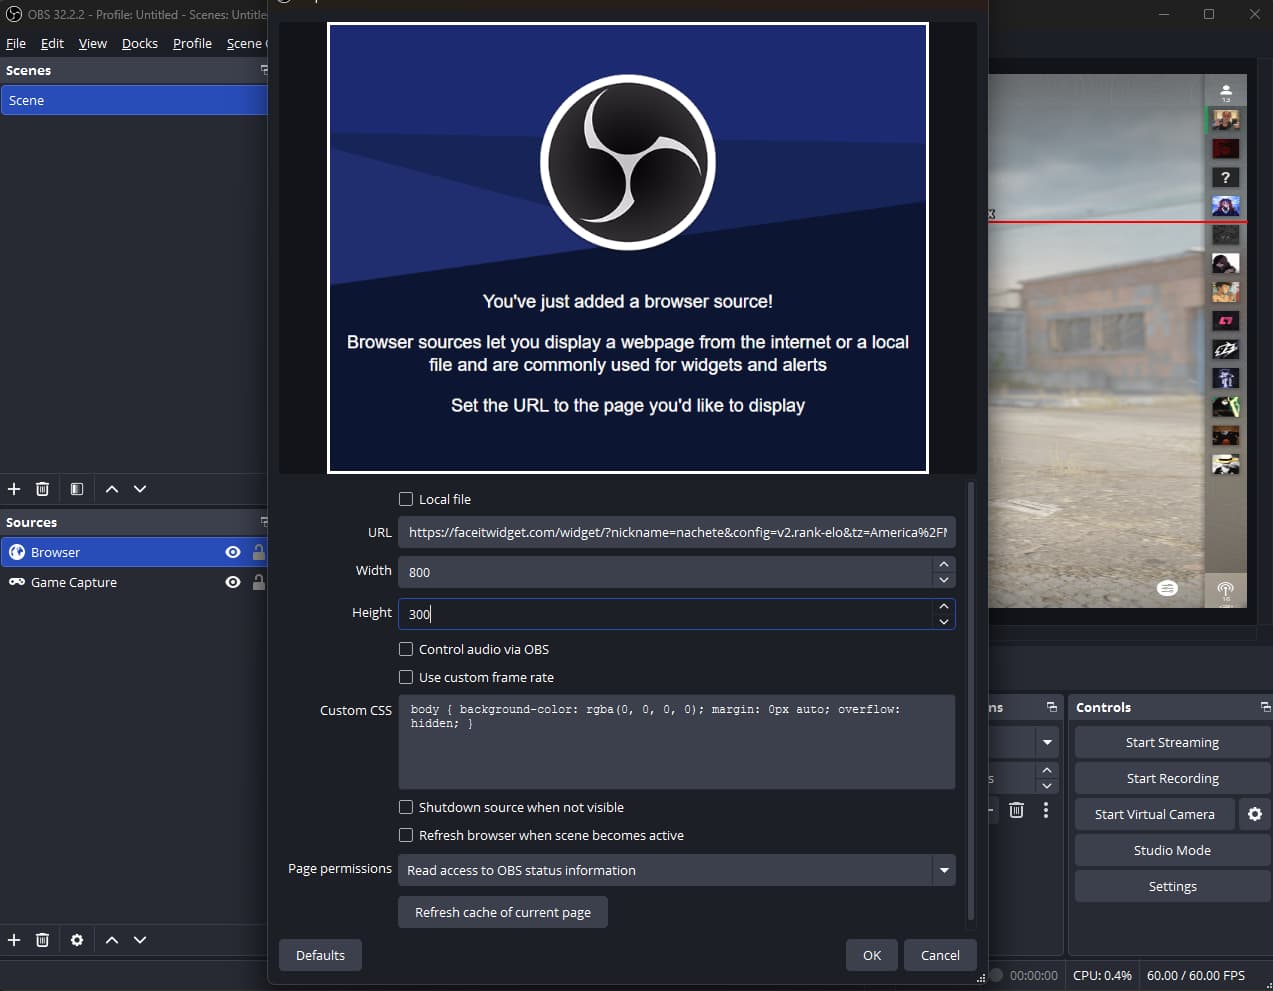Enable the Local file checkbox
1273x991 pixels.
click(x=406, y=499)
